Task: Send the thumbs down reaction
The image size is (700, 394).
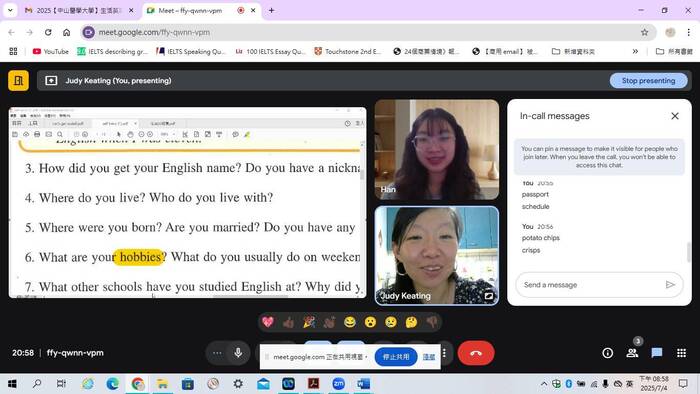Action: pyautogui.click(x=432, y=322)
